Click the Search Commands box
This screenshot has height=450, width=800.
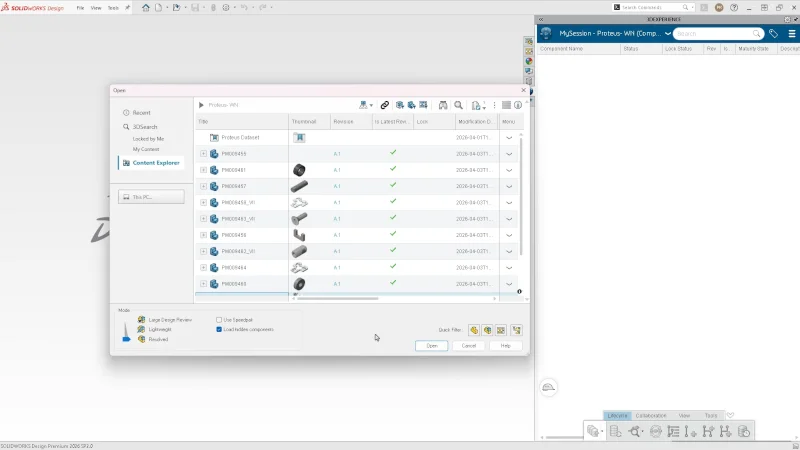[x=653, y=8]
